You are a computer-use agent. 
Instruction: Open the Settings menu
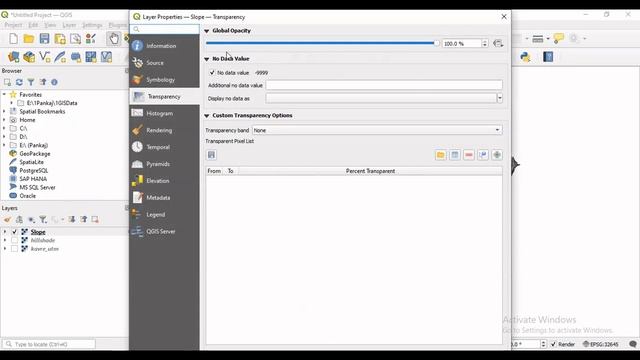92,25
